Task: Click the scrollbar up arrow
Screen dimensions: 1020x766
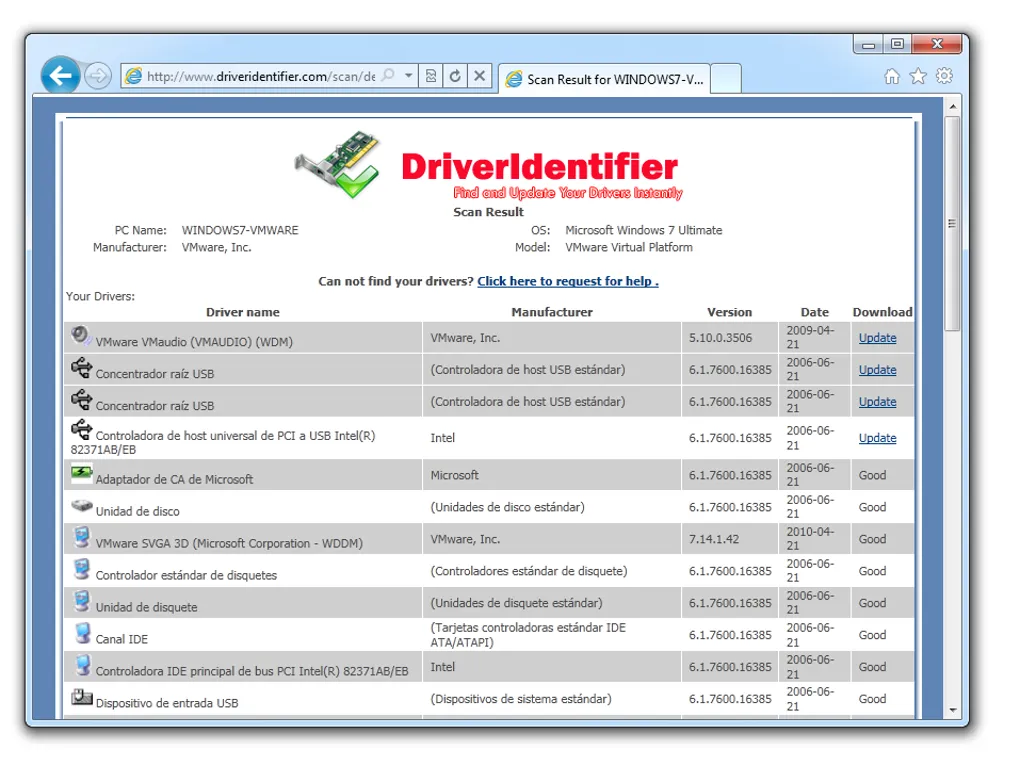Action: click(952, 105)
